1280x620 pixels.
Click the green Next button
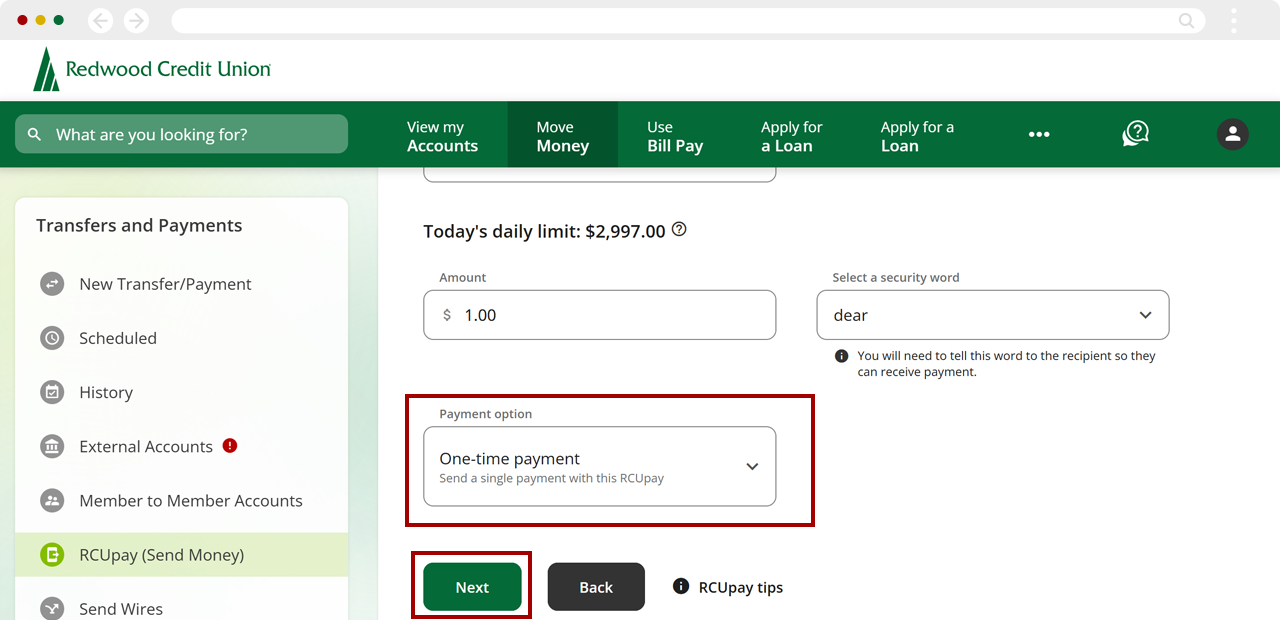coord(472,587)
